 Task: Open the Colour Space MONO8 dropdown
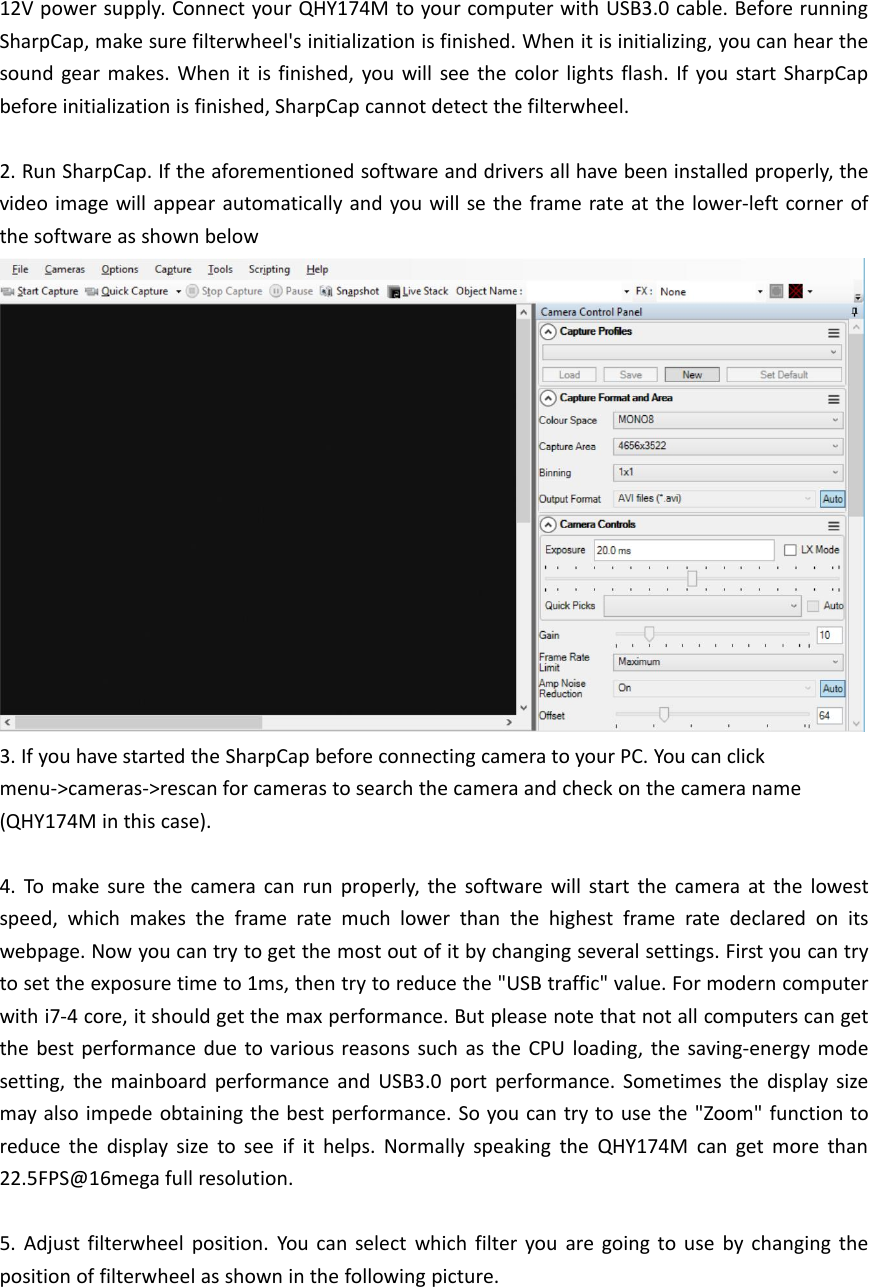pos(728,420)
